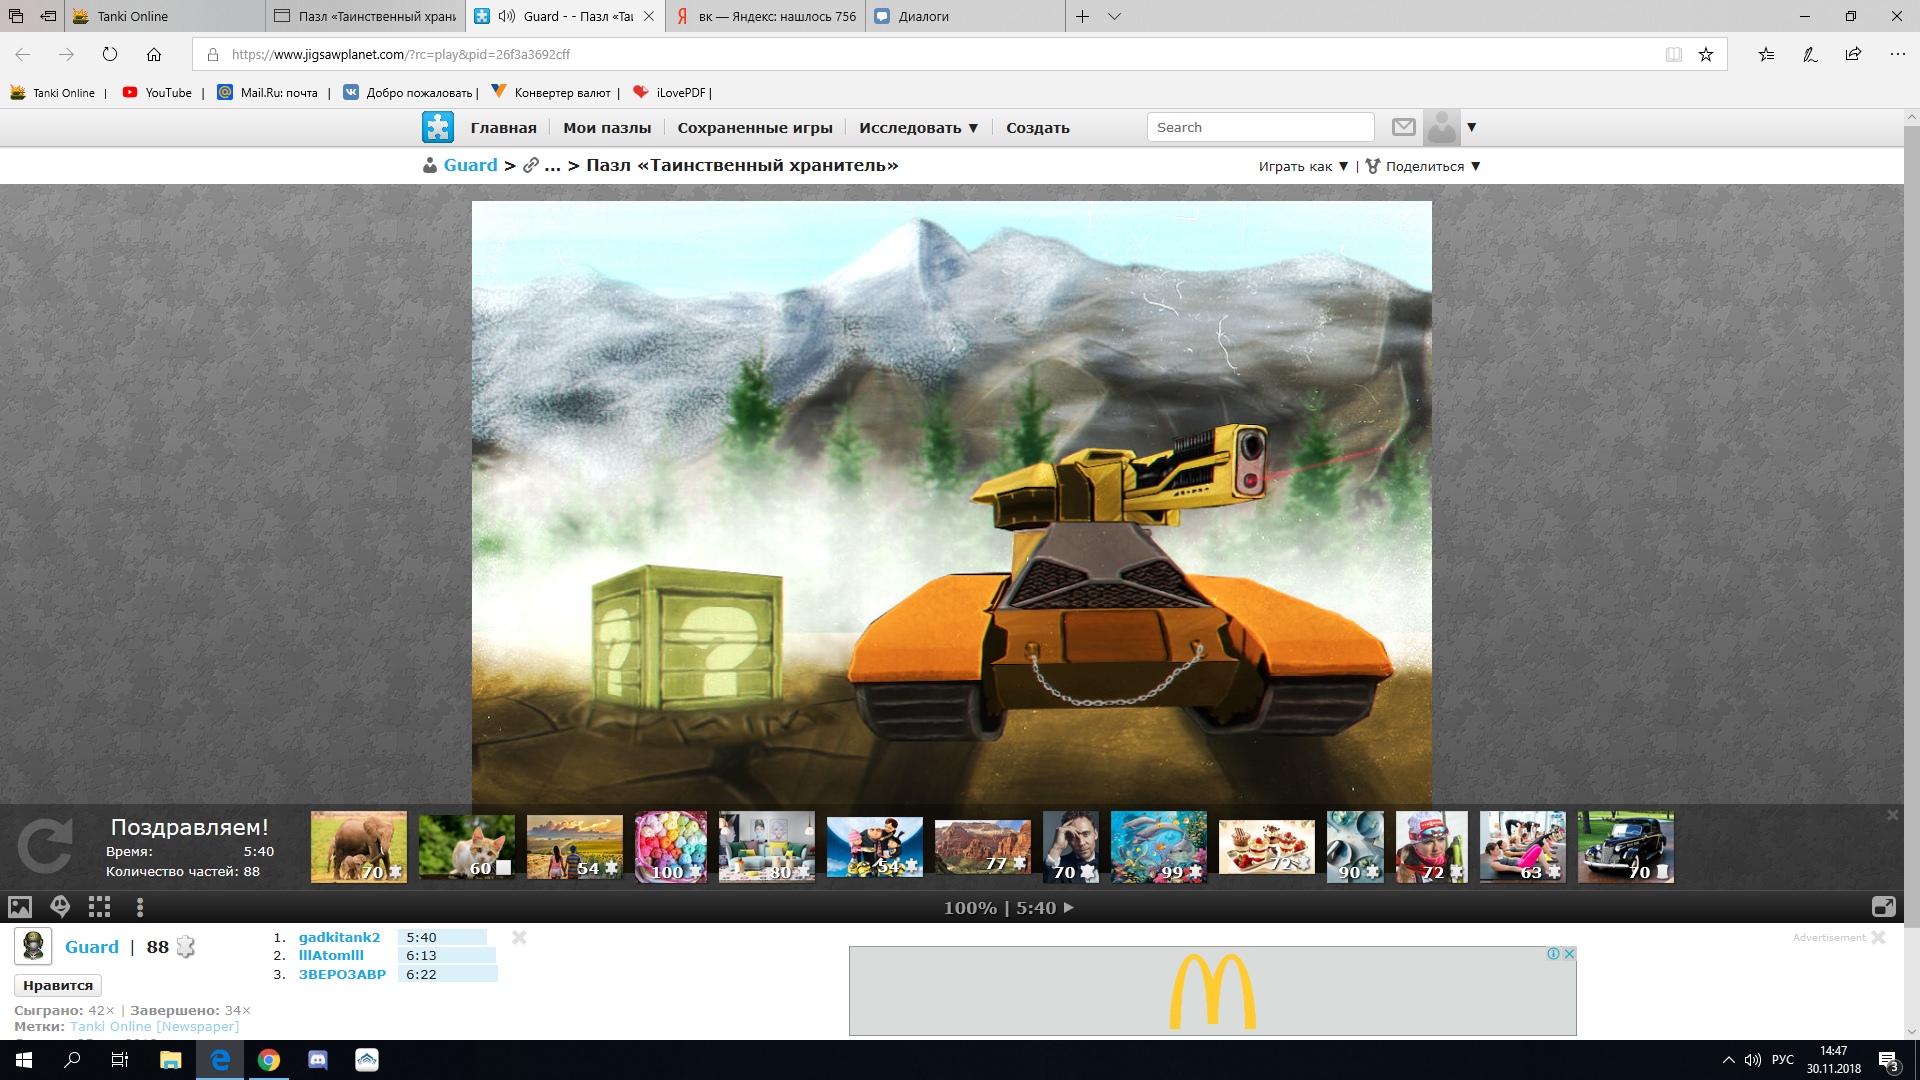
Task: Click the add notes pen icon
Action: click(x=1810, y=54)
